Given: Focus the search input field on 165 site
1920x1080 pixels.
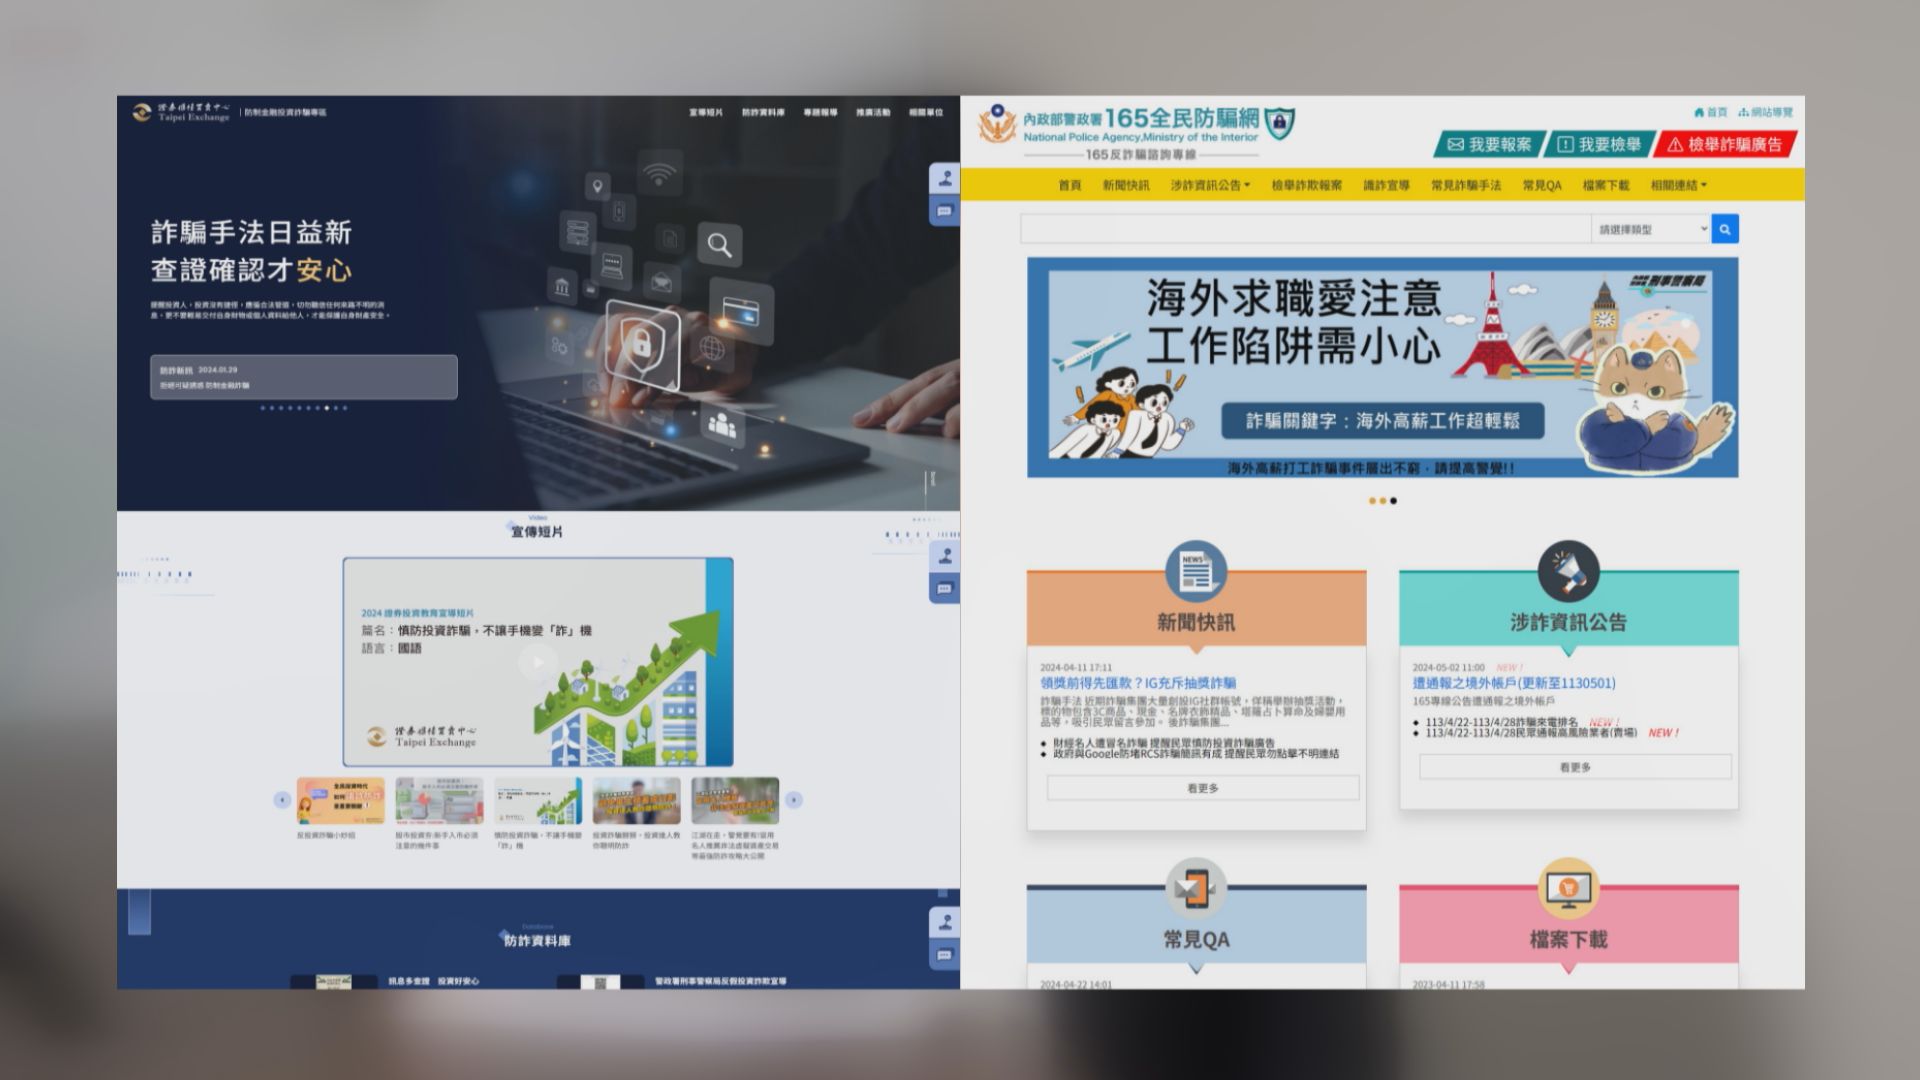Looking at the screenshot, I should (1305, 229).
